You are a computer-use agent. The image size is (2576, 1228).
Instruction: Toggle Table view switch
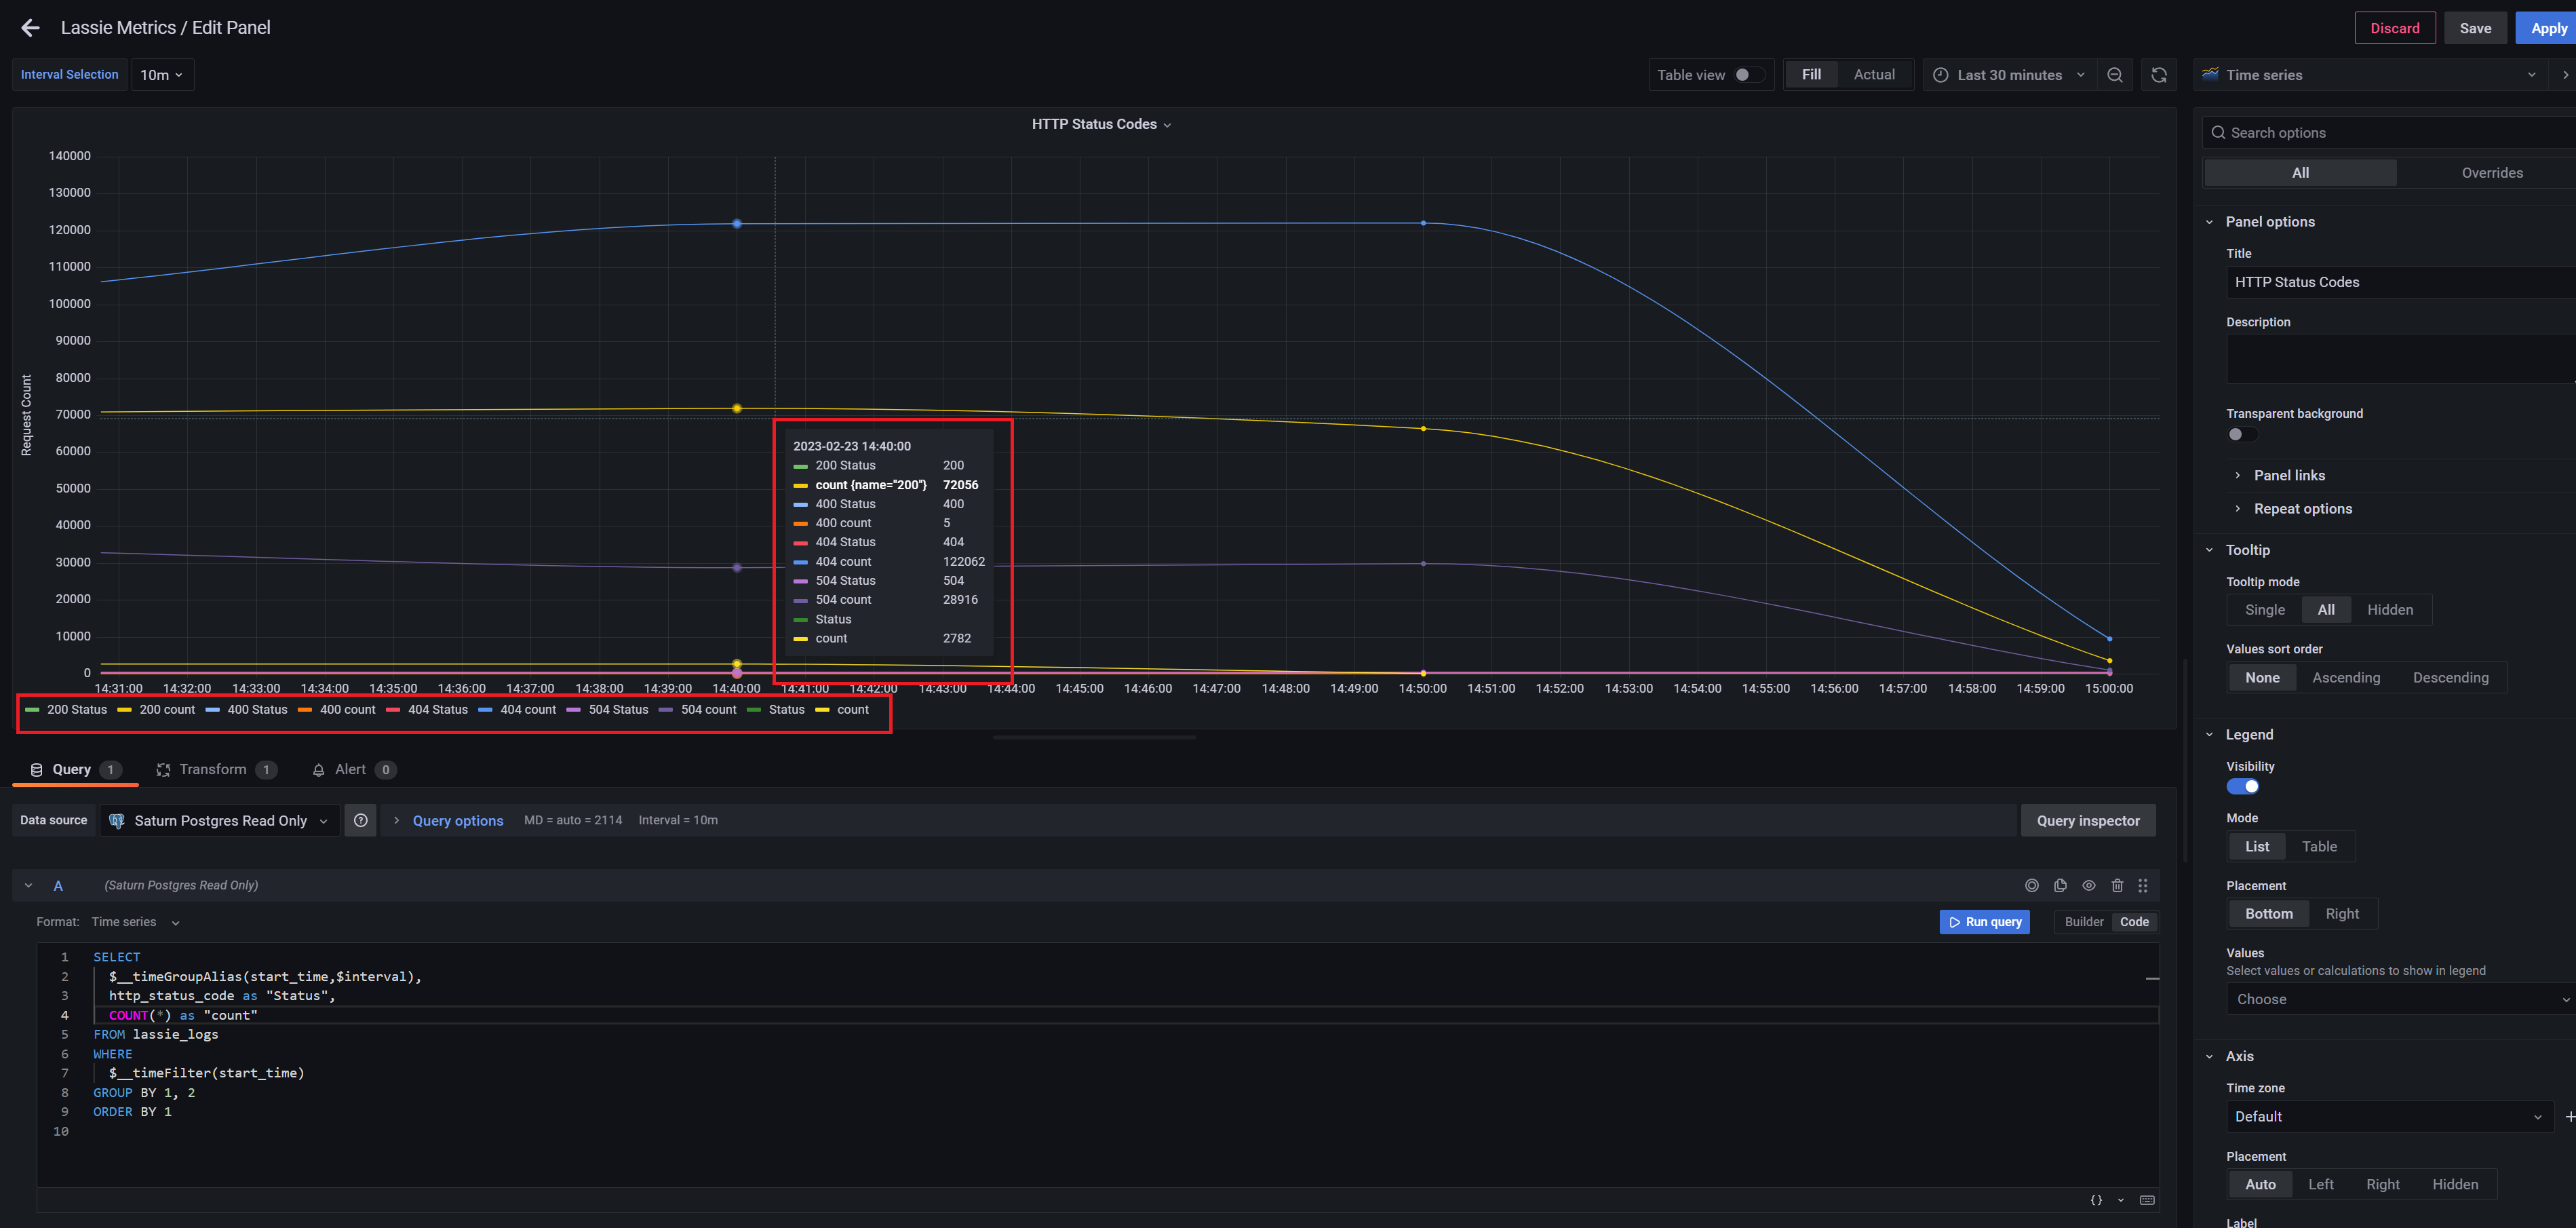tap(1749, 75)
